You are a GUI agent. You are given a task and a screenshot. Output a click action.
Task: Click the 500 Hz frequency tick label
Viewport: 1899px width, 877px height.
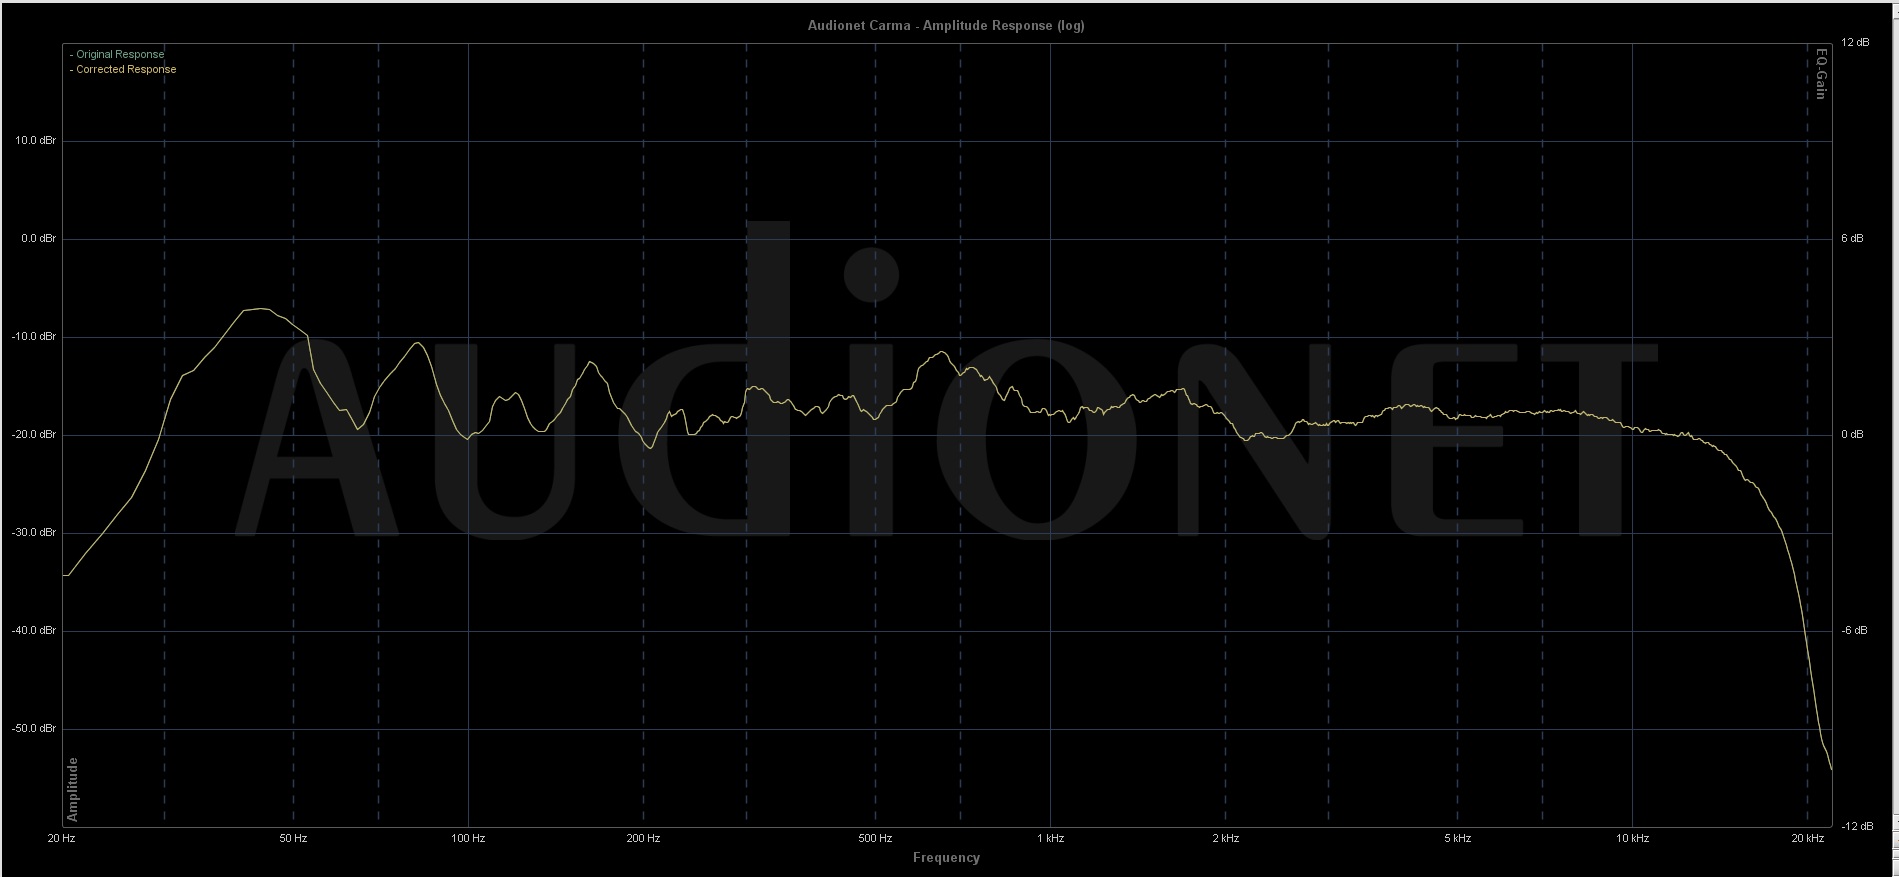pyautogui.click(x=875, y=838)
